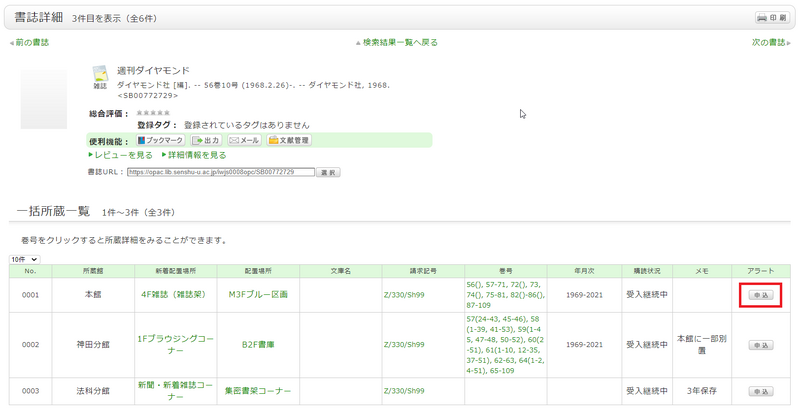Click the 所蔵館 column header
This screenshot has width=800, height=413.
tap(93, 271)
